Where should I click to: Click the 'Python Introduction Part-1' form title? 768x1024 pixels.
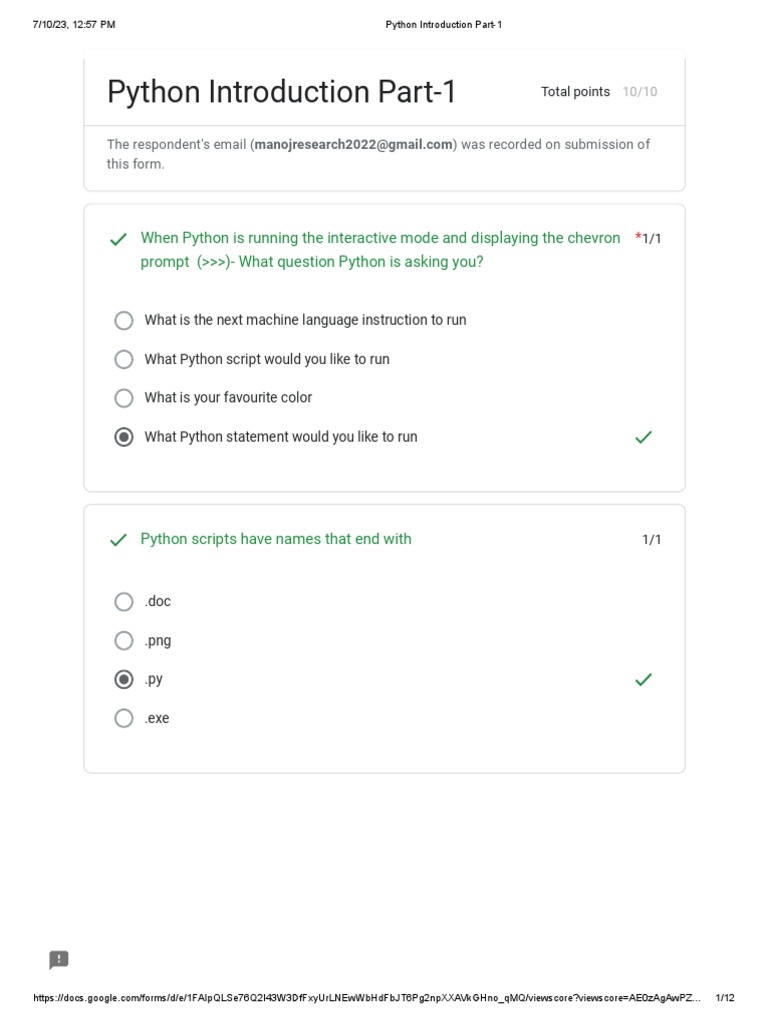click(x=282, y=92)
